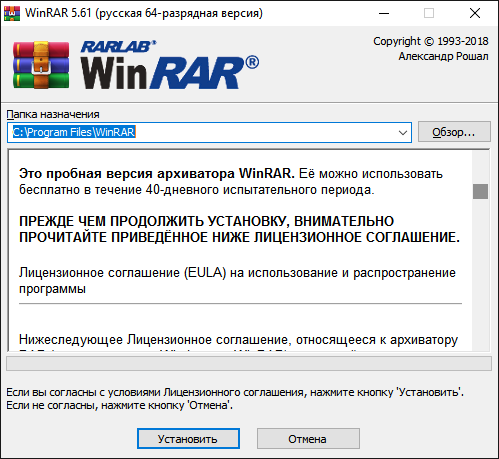Click the empty installation progress bar
499x459 pixels.
[249, 363]
